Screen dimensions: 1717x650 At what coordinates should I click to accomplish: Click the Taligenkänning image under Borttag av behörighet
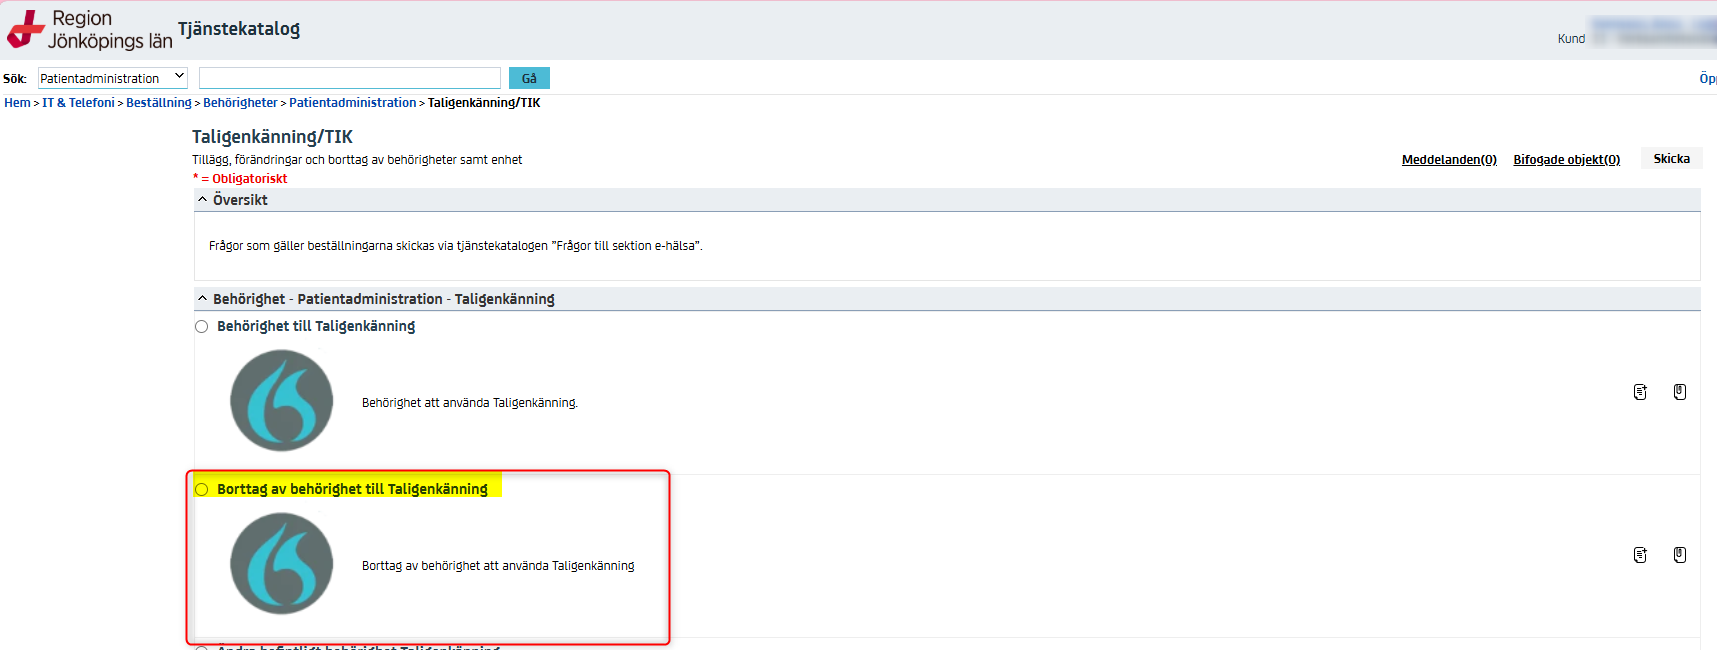pos(281,564)
